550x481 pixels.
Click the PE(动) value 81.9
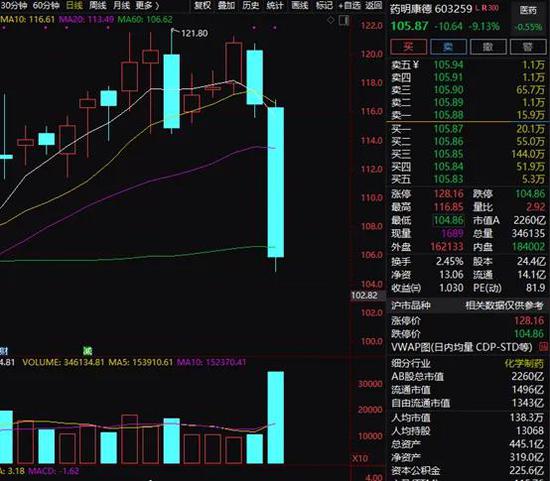tap(535, 288)
